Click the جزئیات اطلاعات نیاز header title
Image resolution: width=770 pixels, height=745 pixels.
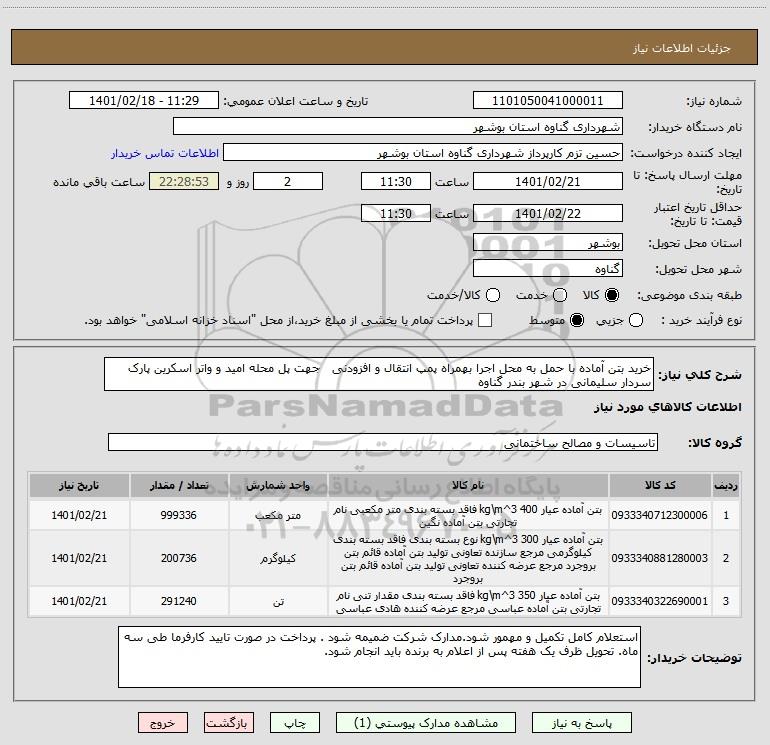point(682,48)
